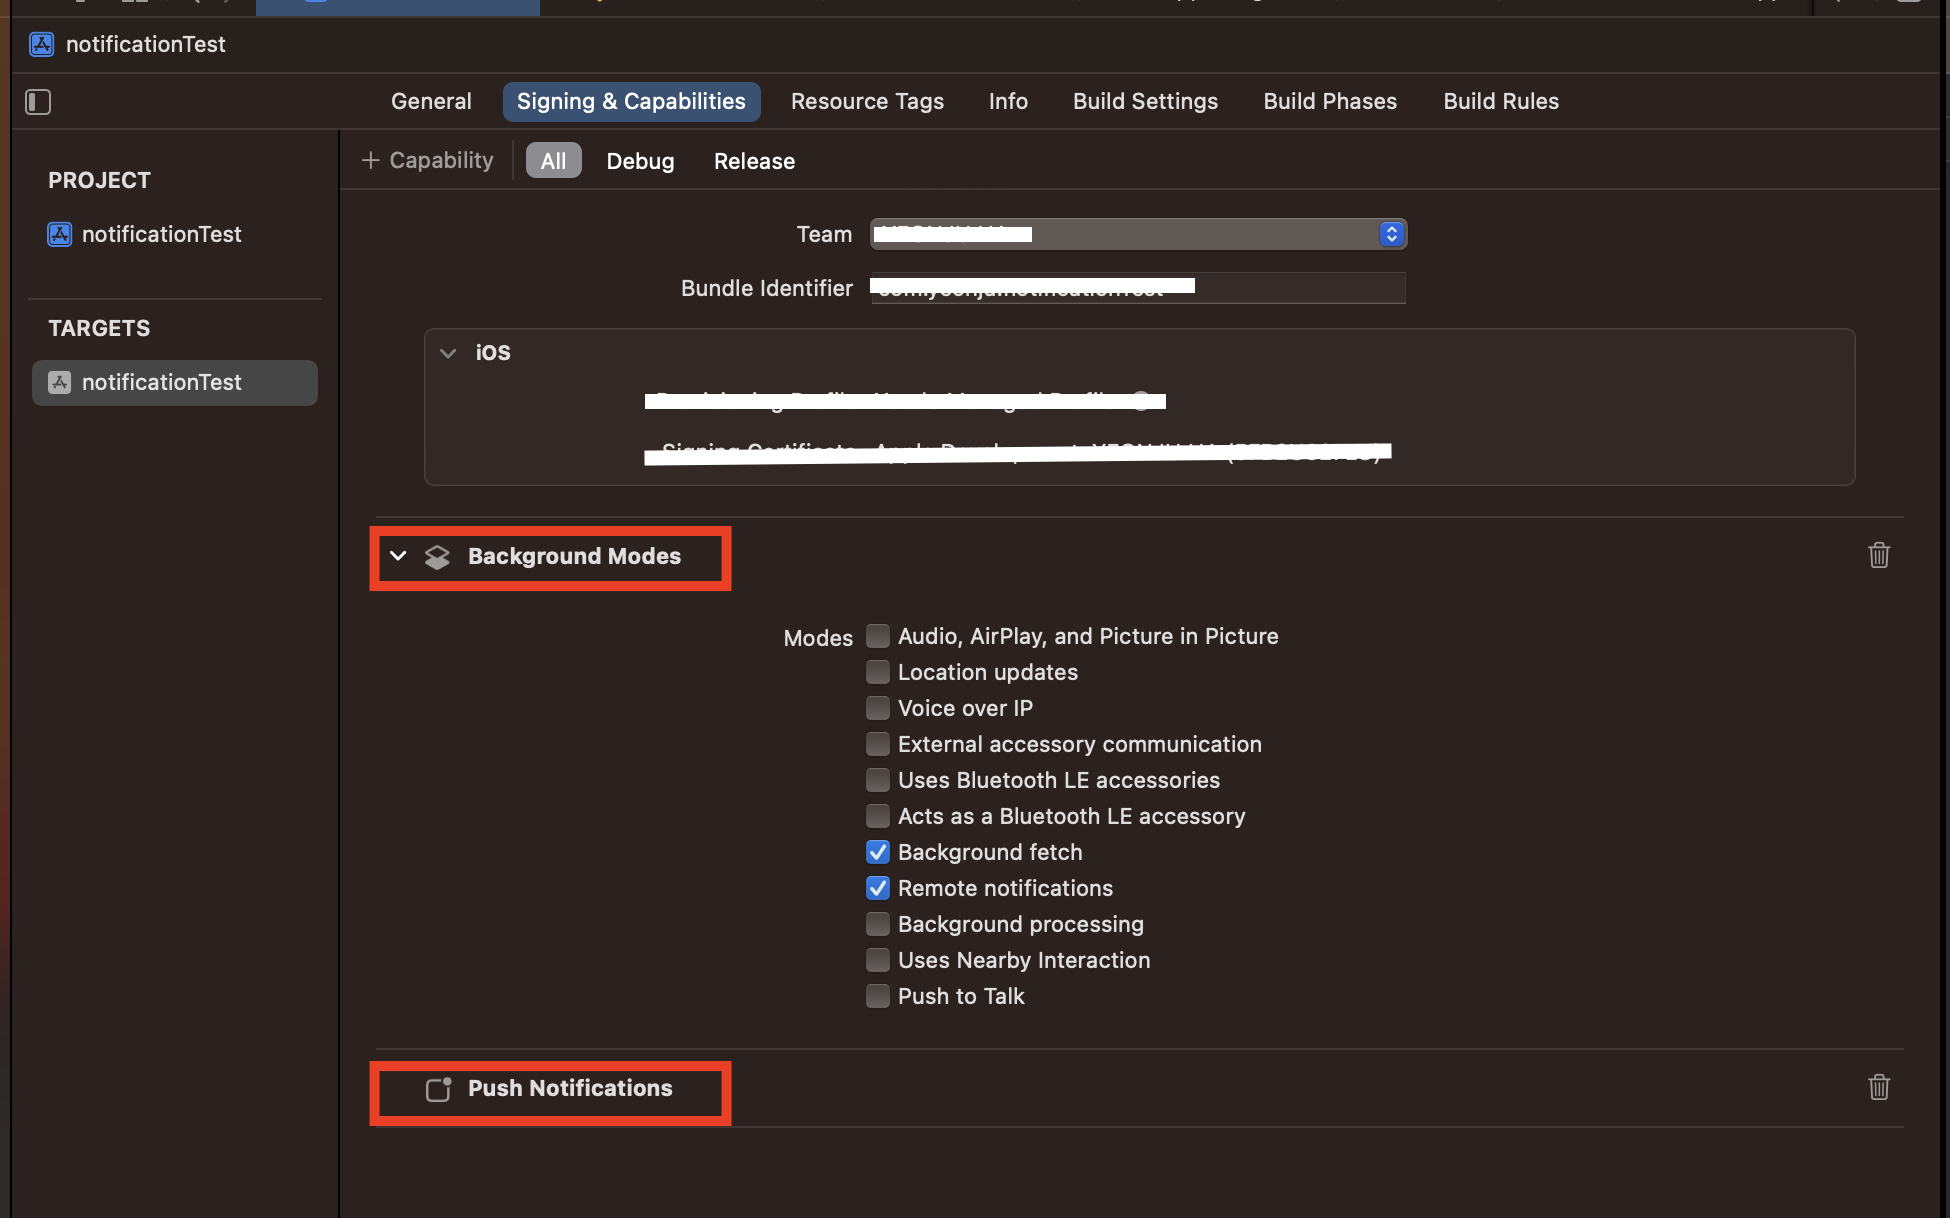This screenshot has height=1218, width=1950.
Task: Filter capabilities by Debug configuration
Action: click(640, 161)
